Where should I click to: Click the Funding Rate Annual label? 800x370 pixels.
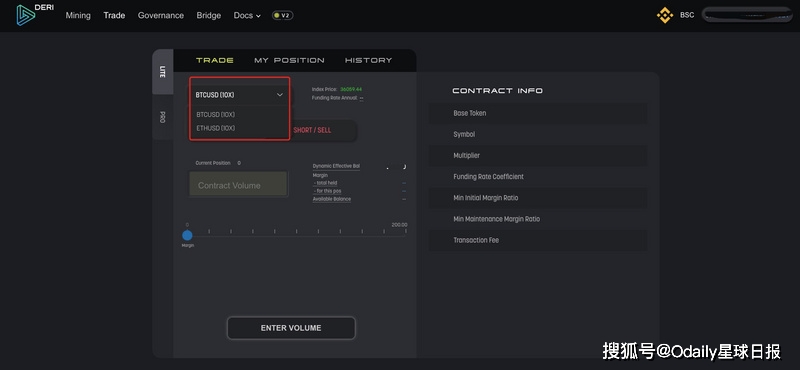pos(335,97)
